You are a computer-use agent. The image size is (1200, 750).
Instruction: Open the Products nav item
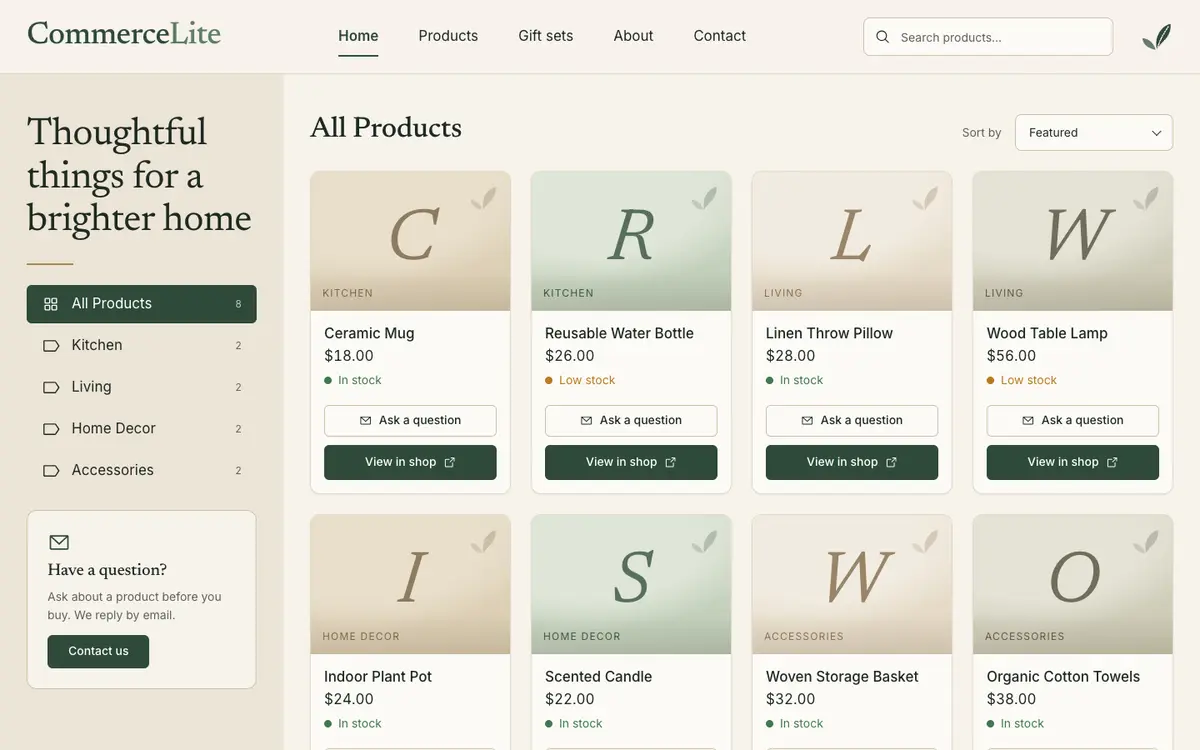tap(448, 36)
